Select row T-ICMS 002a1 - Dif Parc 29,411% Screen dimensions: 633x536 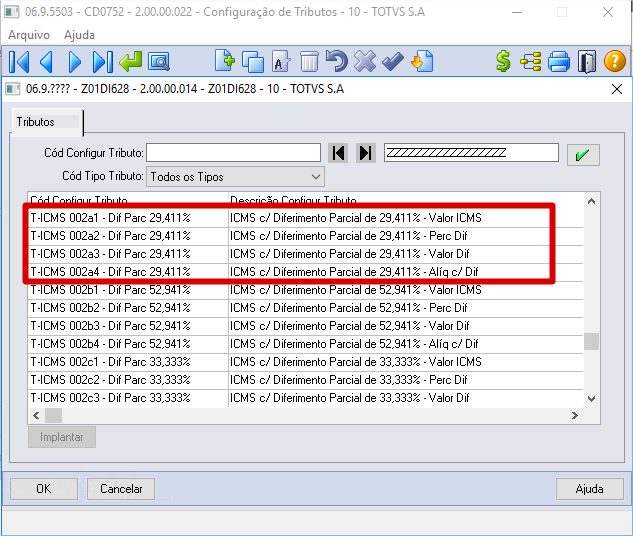pyautogui.click(x=306, y=218)
